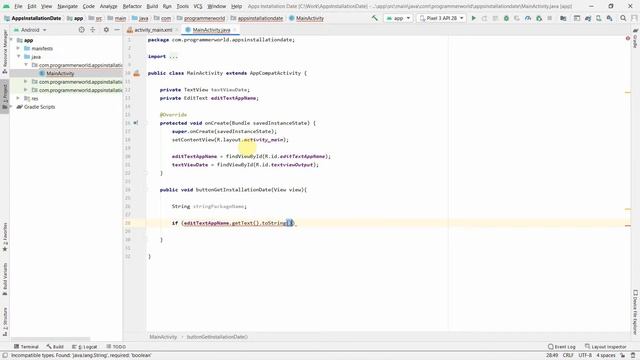Expand the manifests folder
Image resolution: width=640 pixels, height=360 pixels.
coord(18,48)
